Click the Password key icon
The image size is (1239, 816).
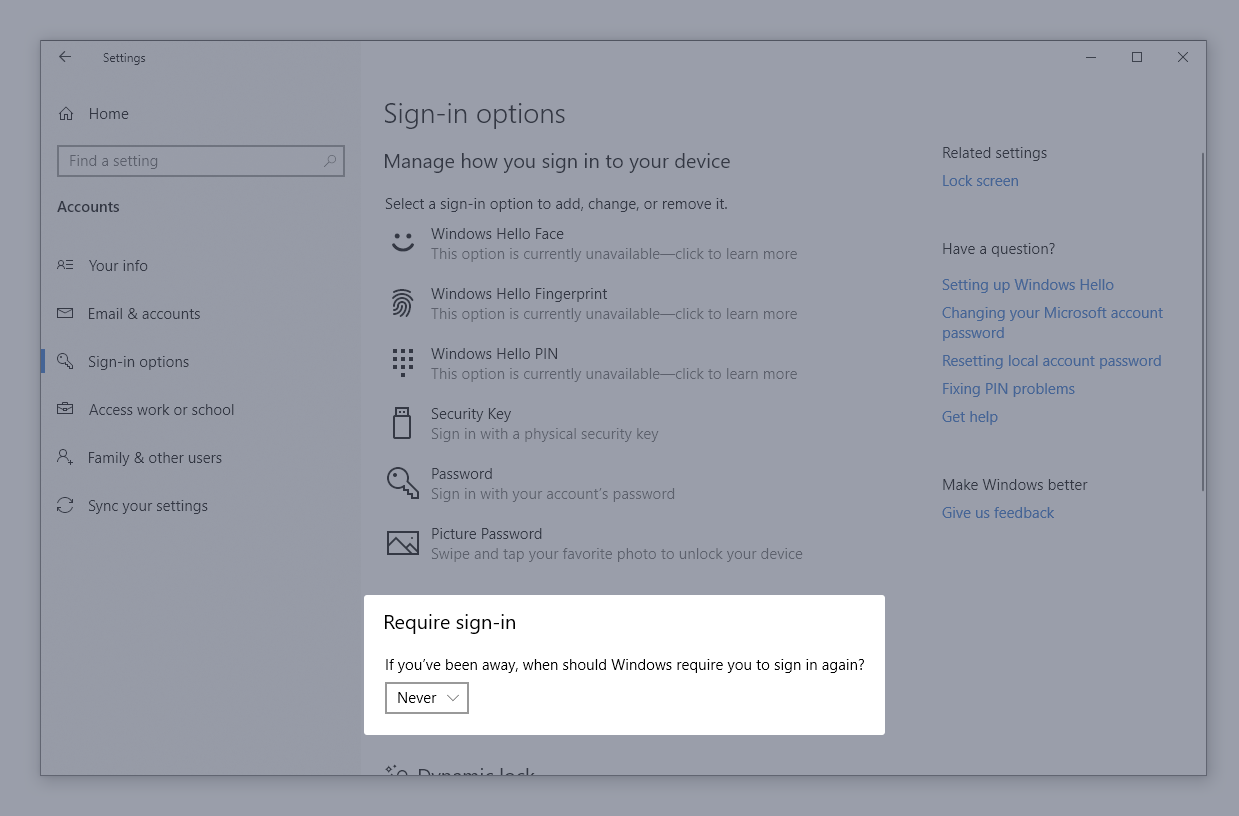click(402, 483)
